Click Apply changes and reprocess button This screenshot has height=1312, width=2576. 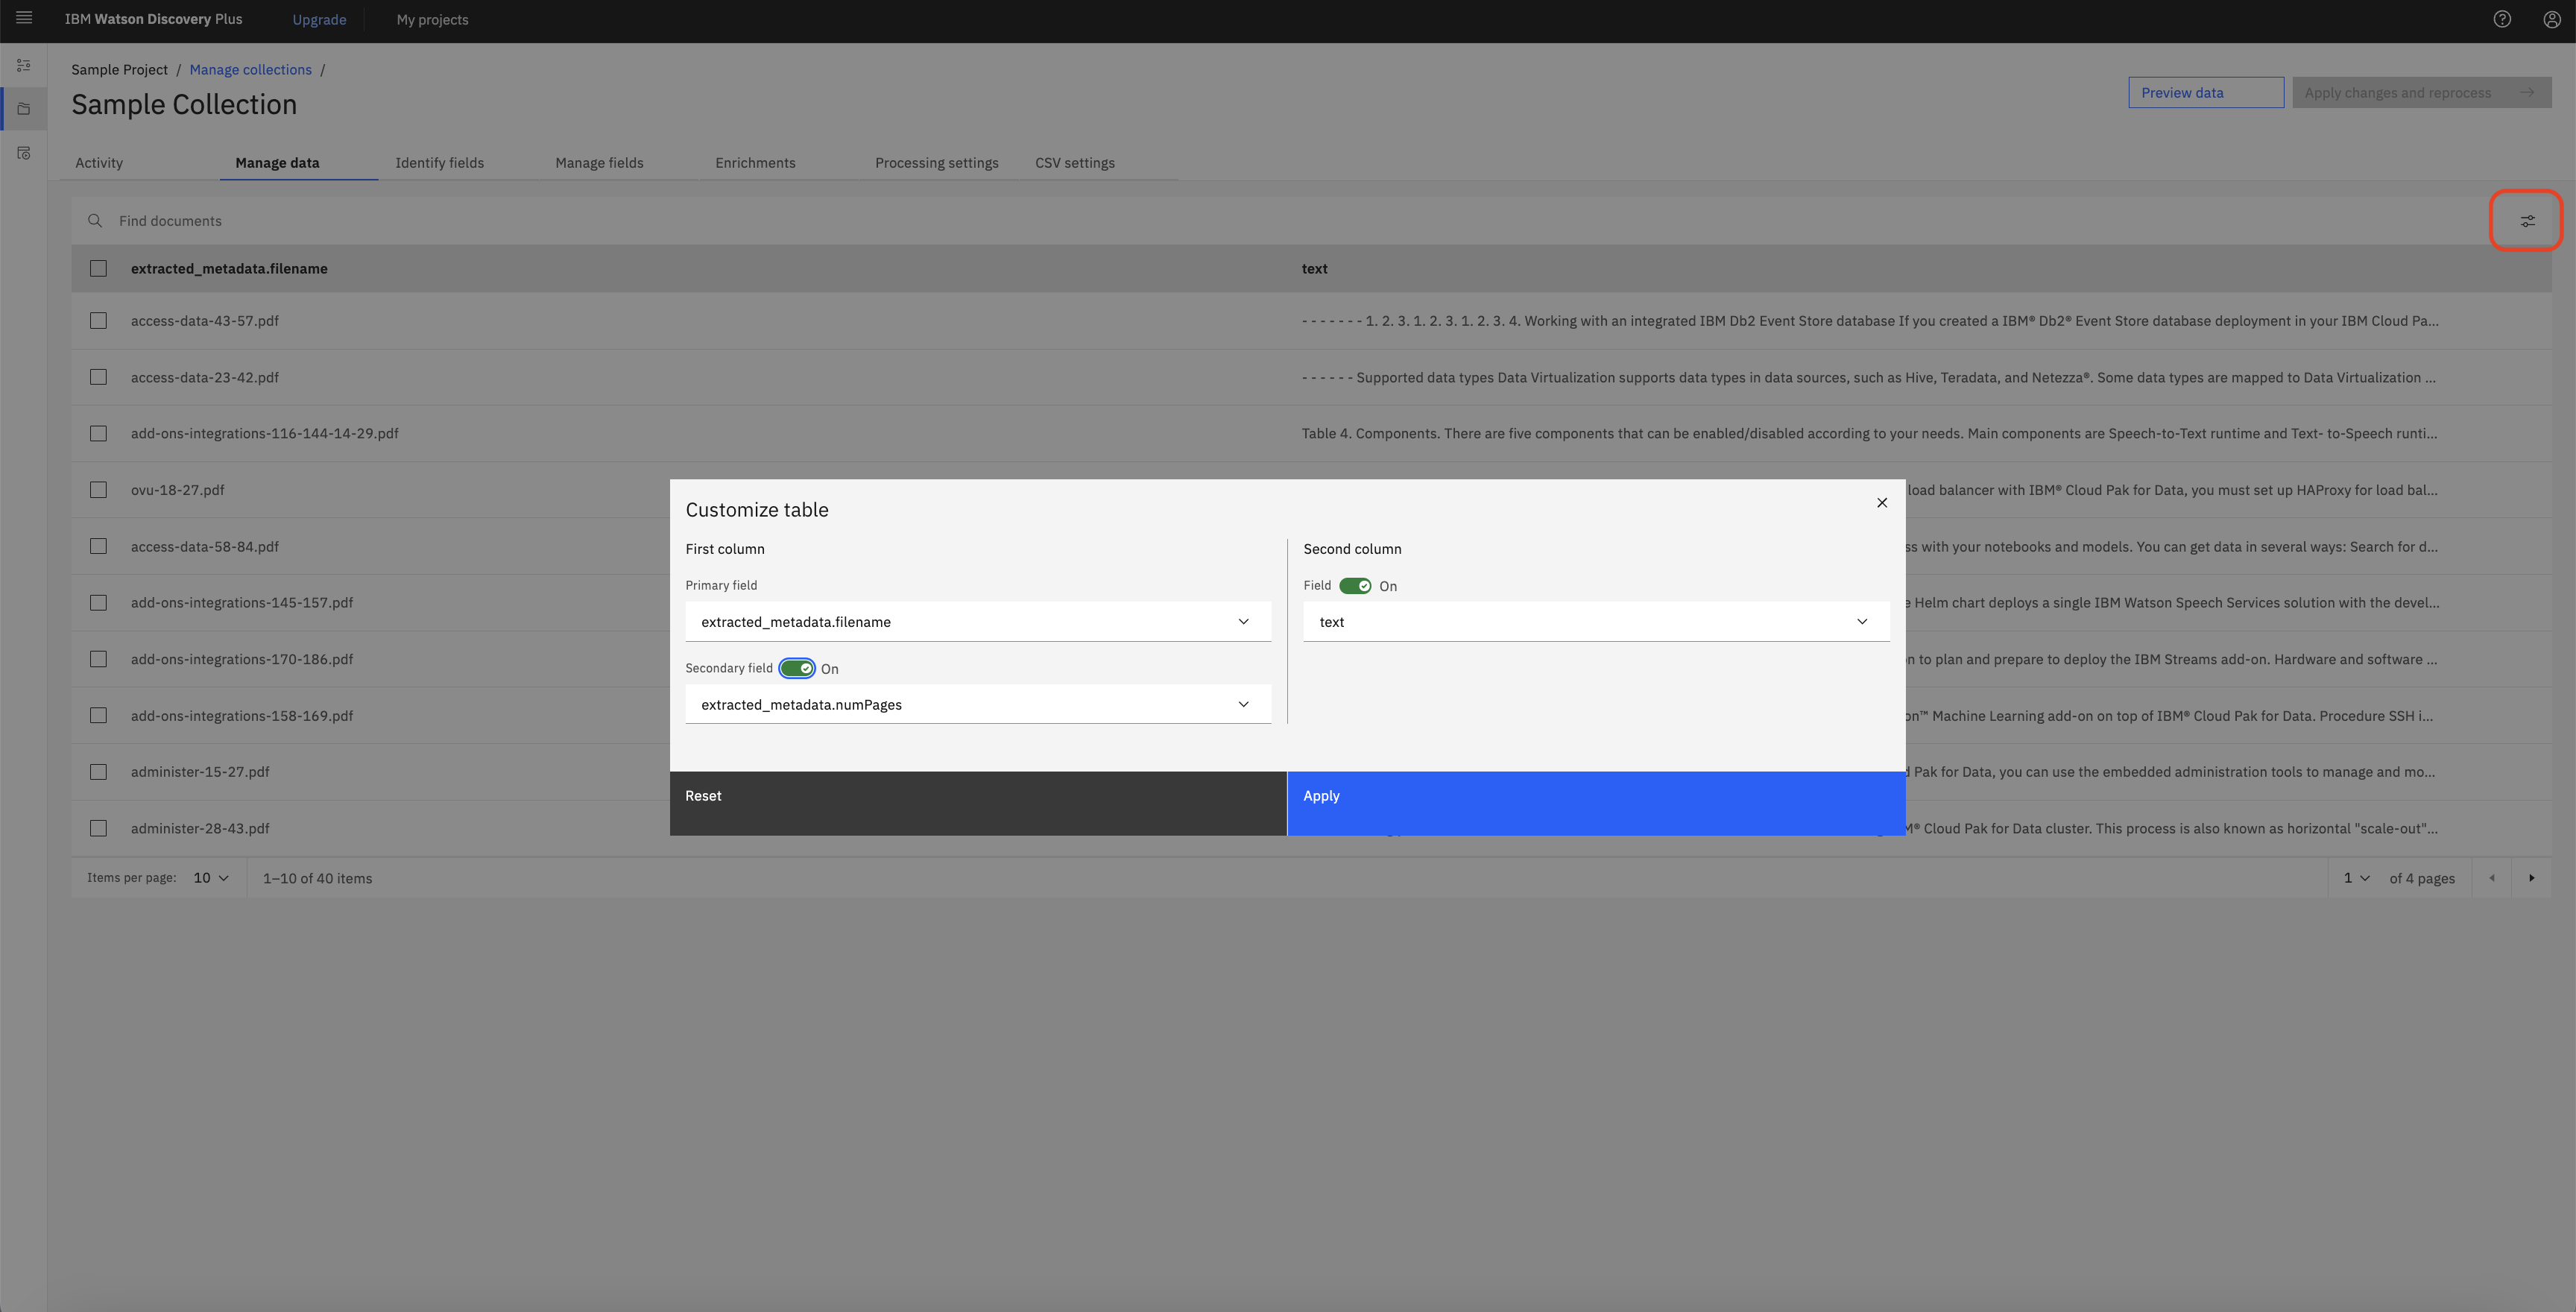pos(2422,93)
